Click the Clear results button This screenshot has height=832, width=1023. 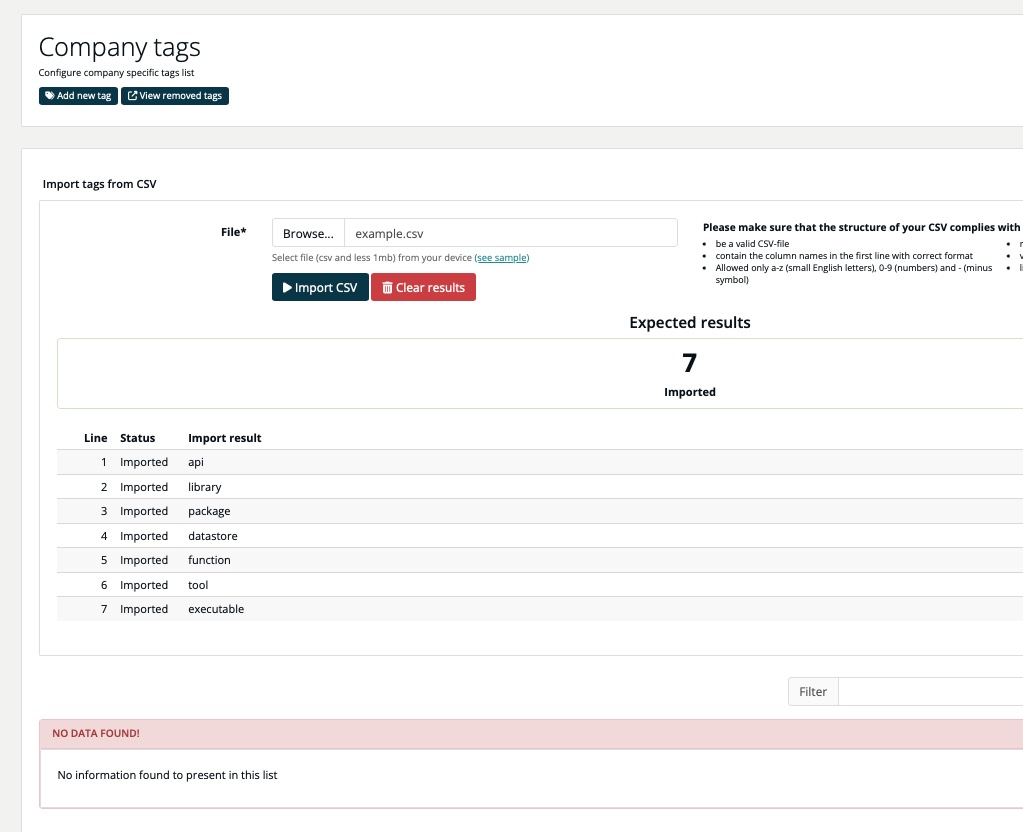pyautogui.click(x=423, y=287)
